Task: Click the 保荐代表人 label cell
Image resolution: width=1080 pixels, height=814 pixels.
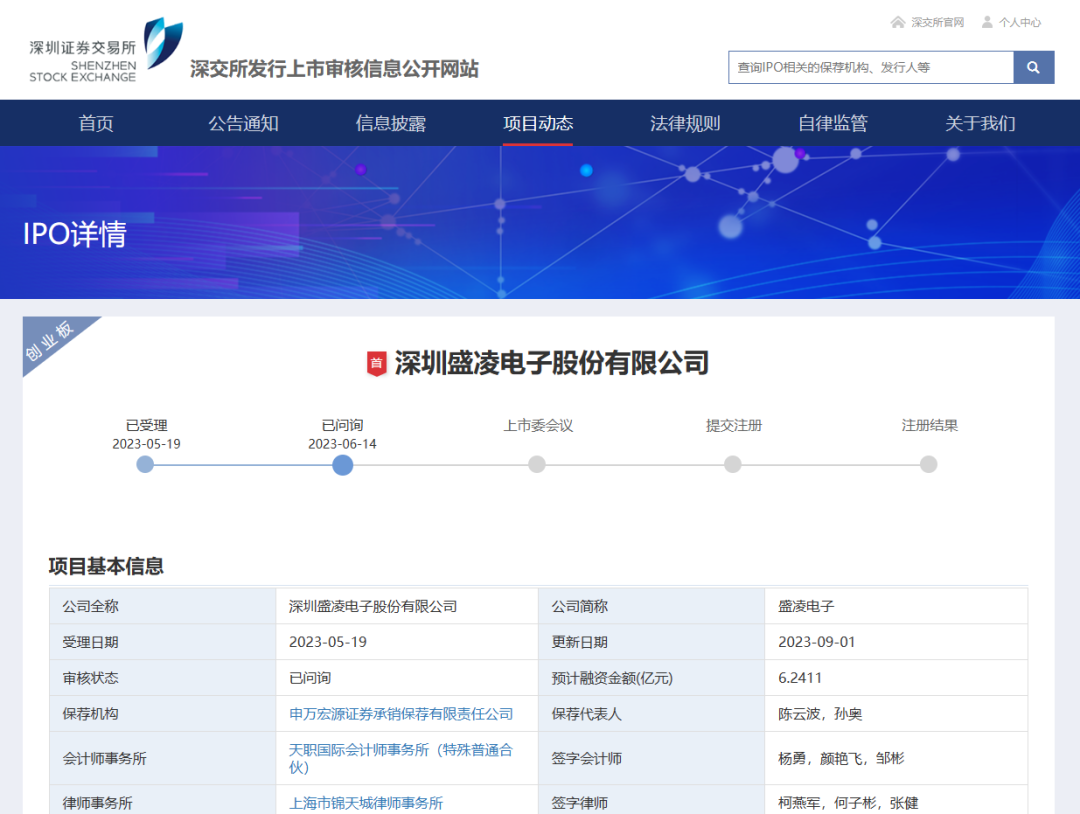Action: [x=652, y=713]
